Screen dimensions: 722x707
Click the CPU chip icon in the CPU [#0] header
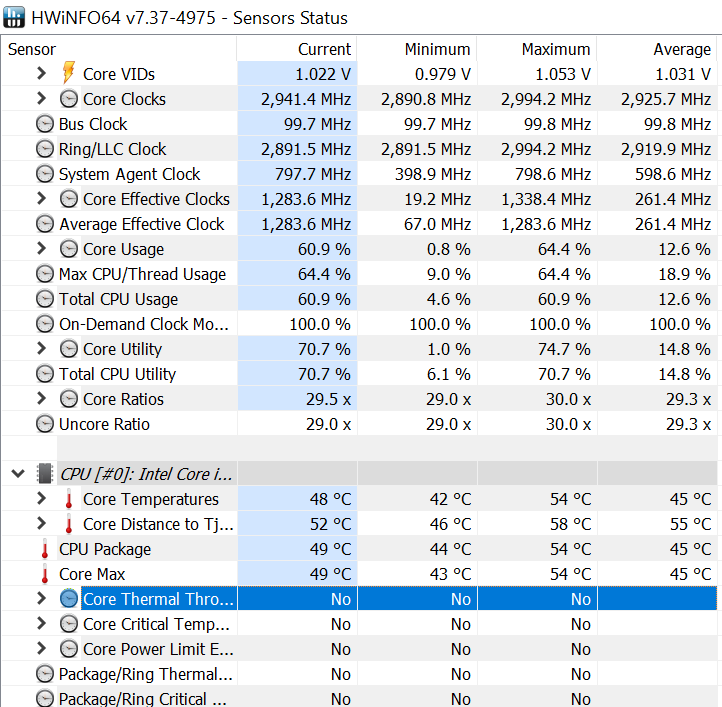[x=45, y=474]
